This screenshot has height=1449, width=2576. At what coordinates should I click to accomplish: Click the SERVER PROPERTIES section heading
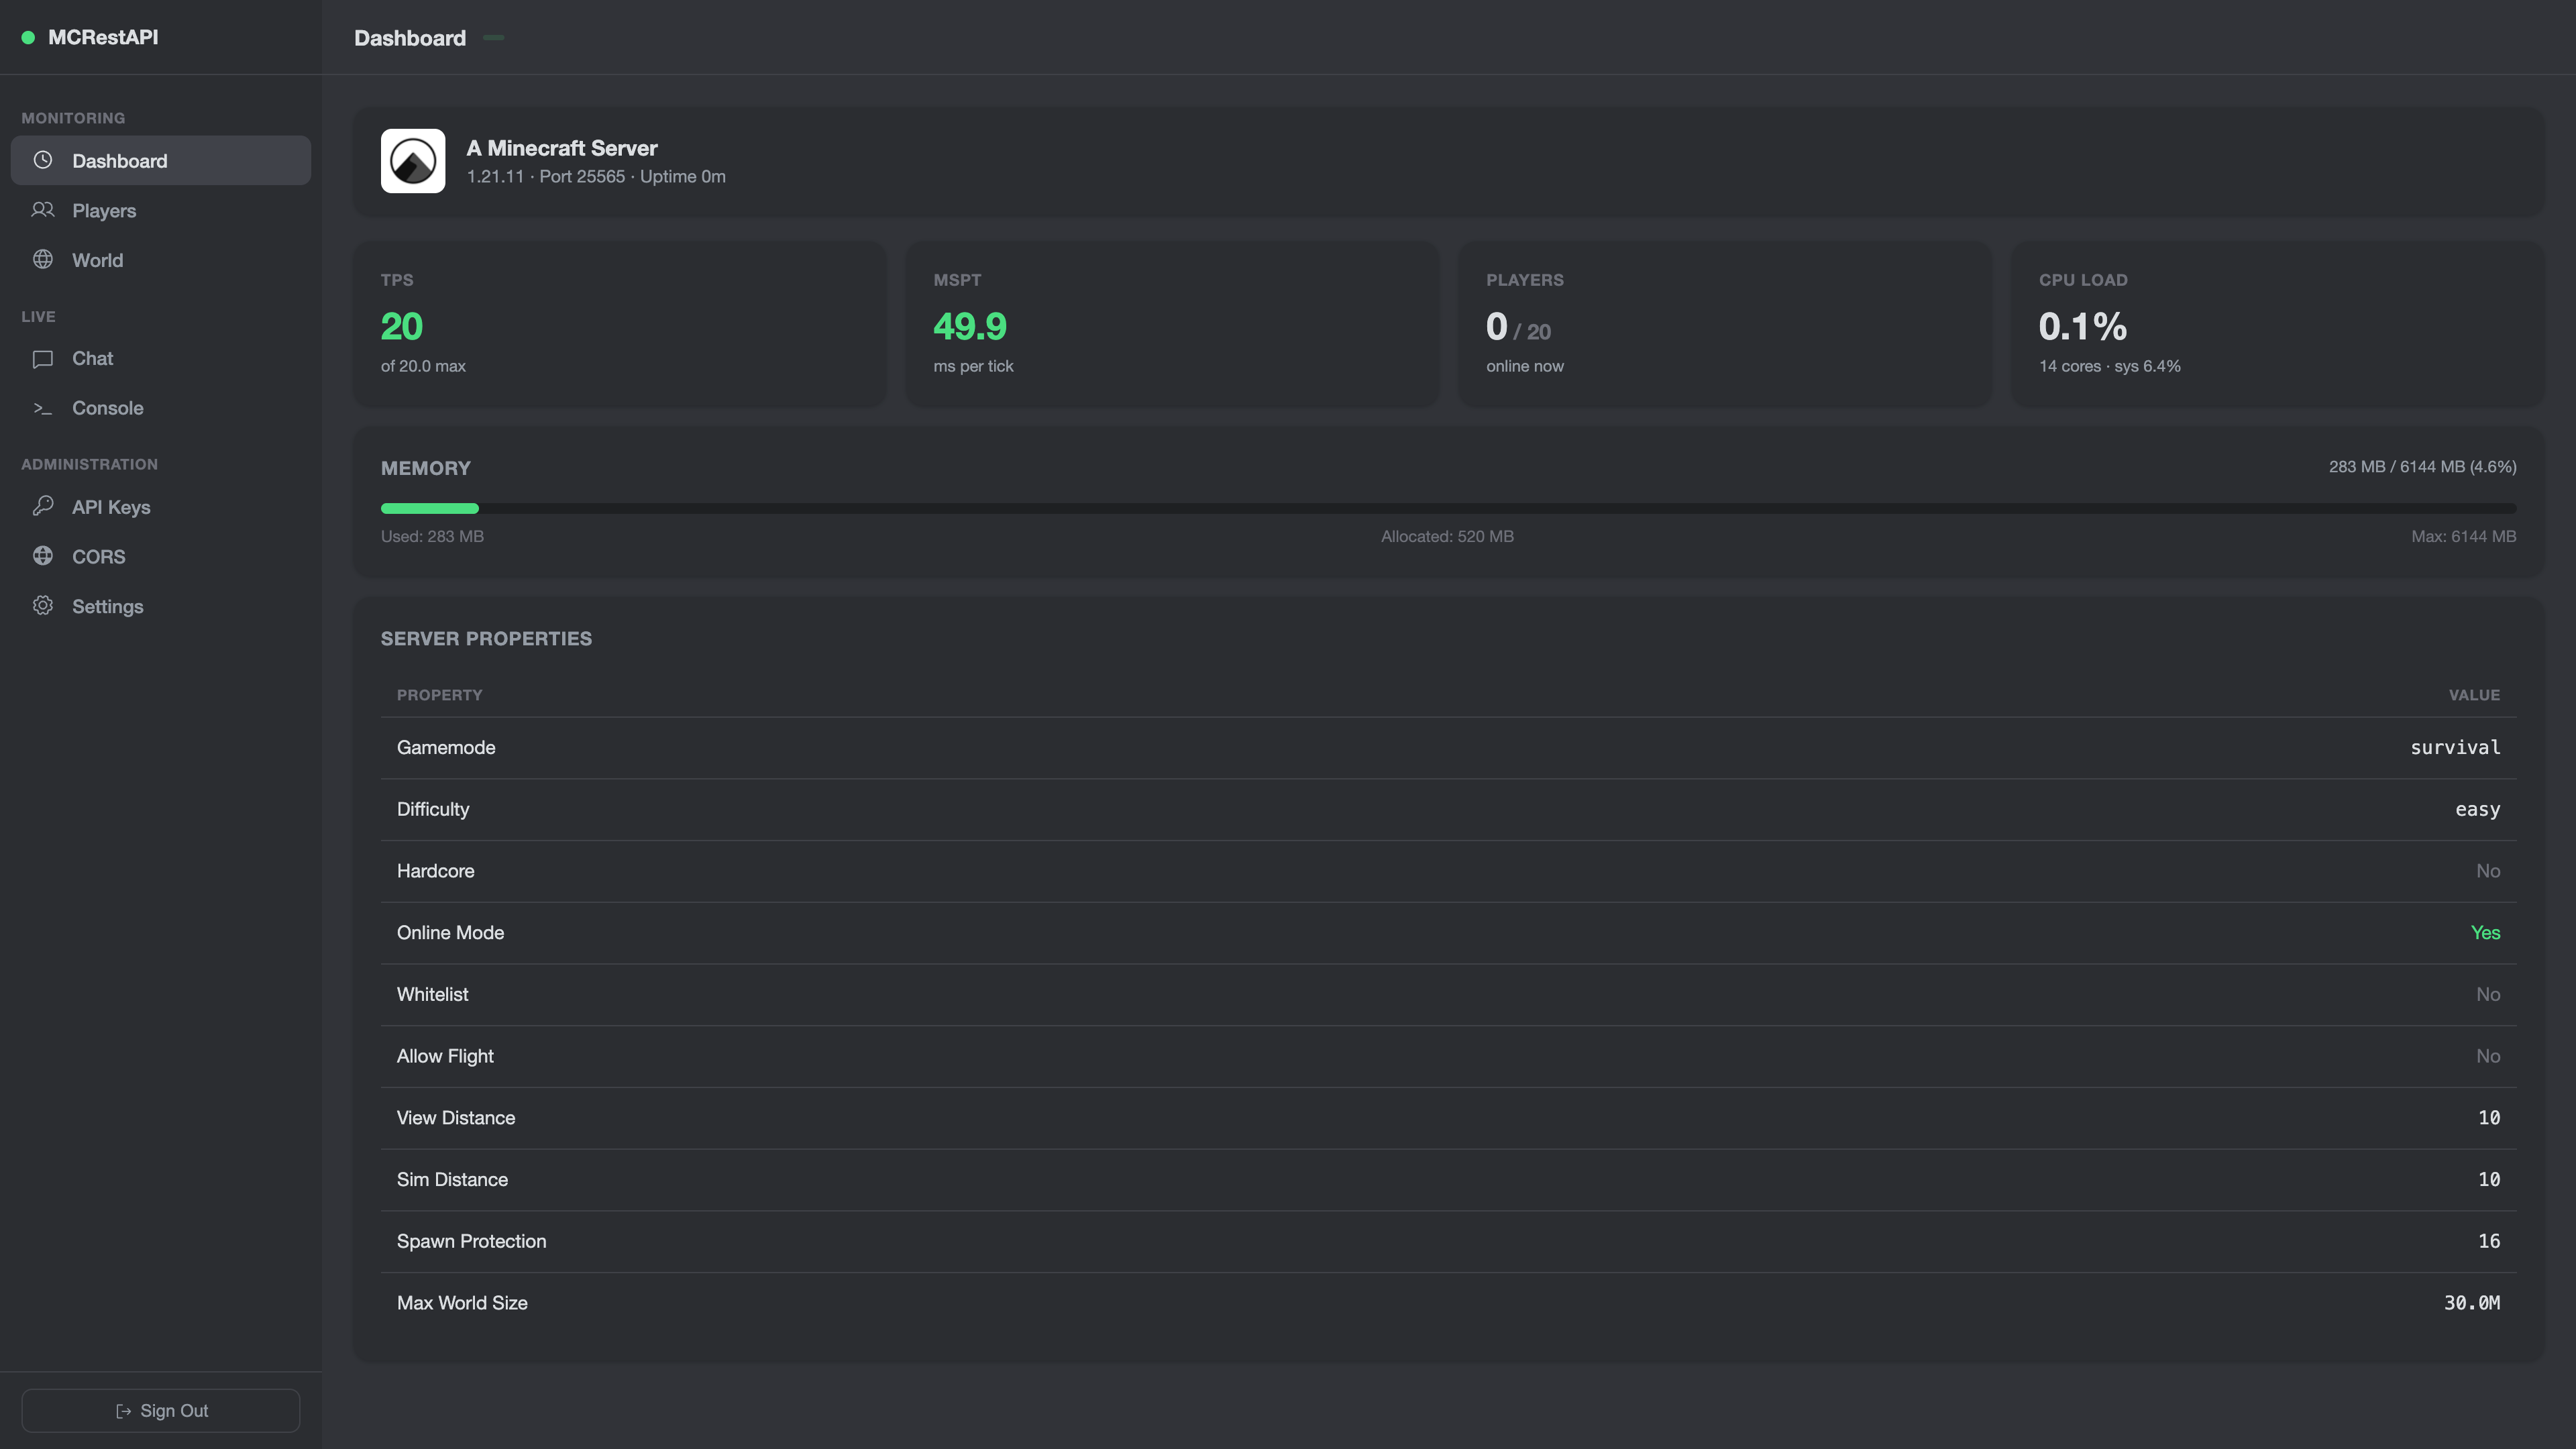tap(486, 639)
